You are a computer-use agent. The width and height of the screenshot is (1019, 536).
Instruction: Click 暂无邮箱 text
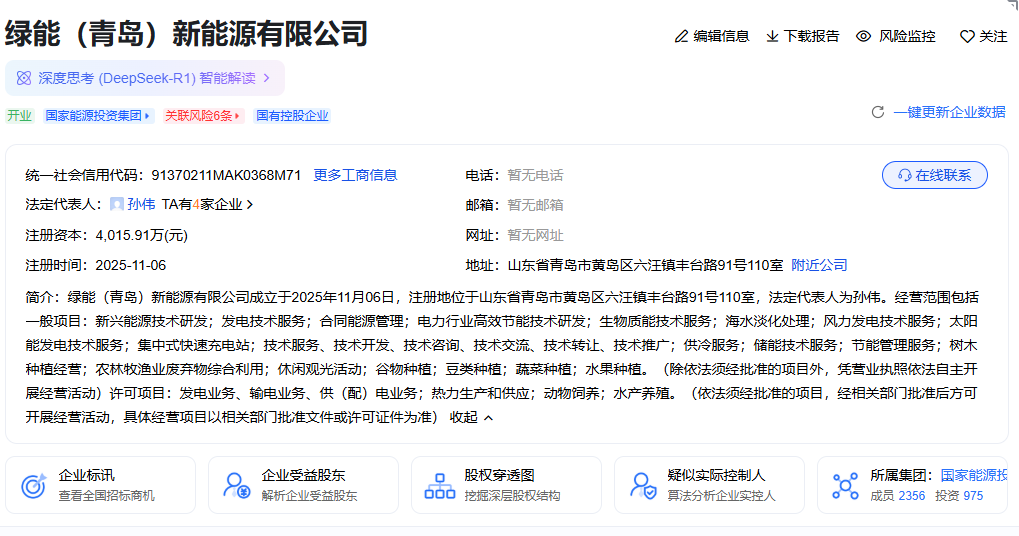tap(535, 205)
